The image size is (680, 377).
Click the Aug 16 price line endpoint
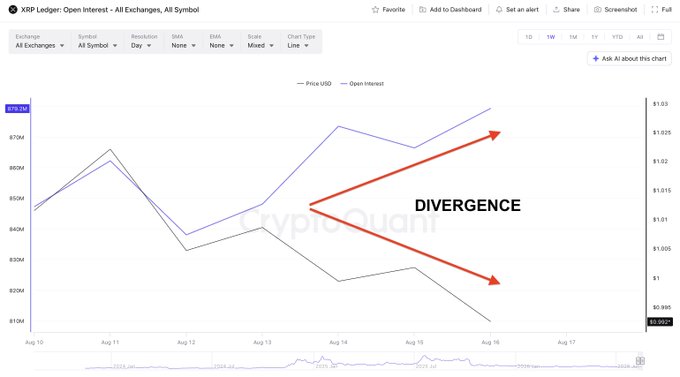pyautogui.click(x=490, y=321)
